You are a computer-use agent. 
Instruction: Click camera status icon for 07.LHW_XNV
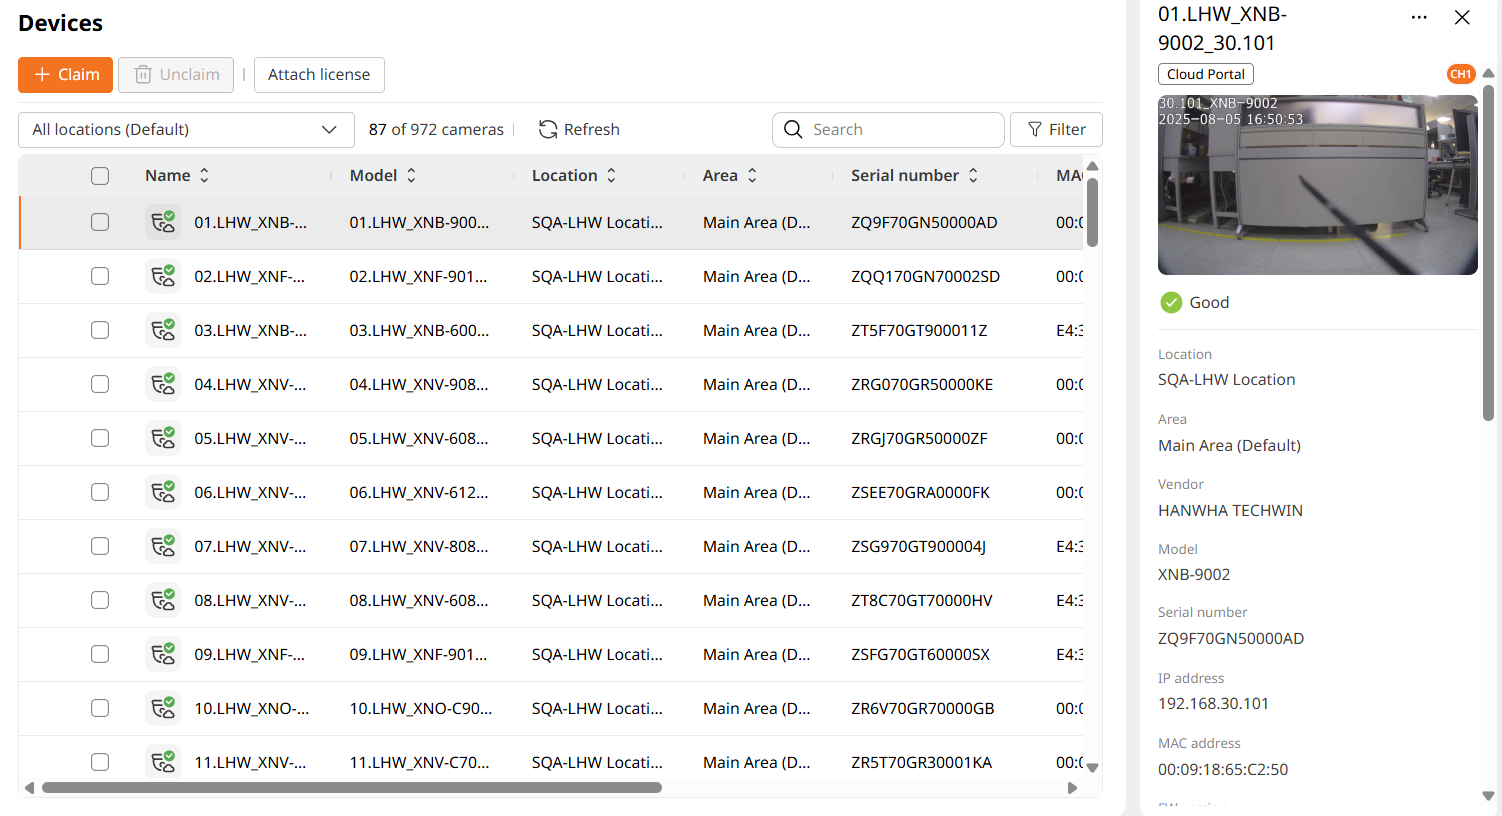(163, 546)
